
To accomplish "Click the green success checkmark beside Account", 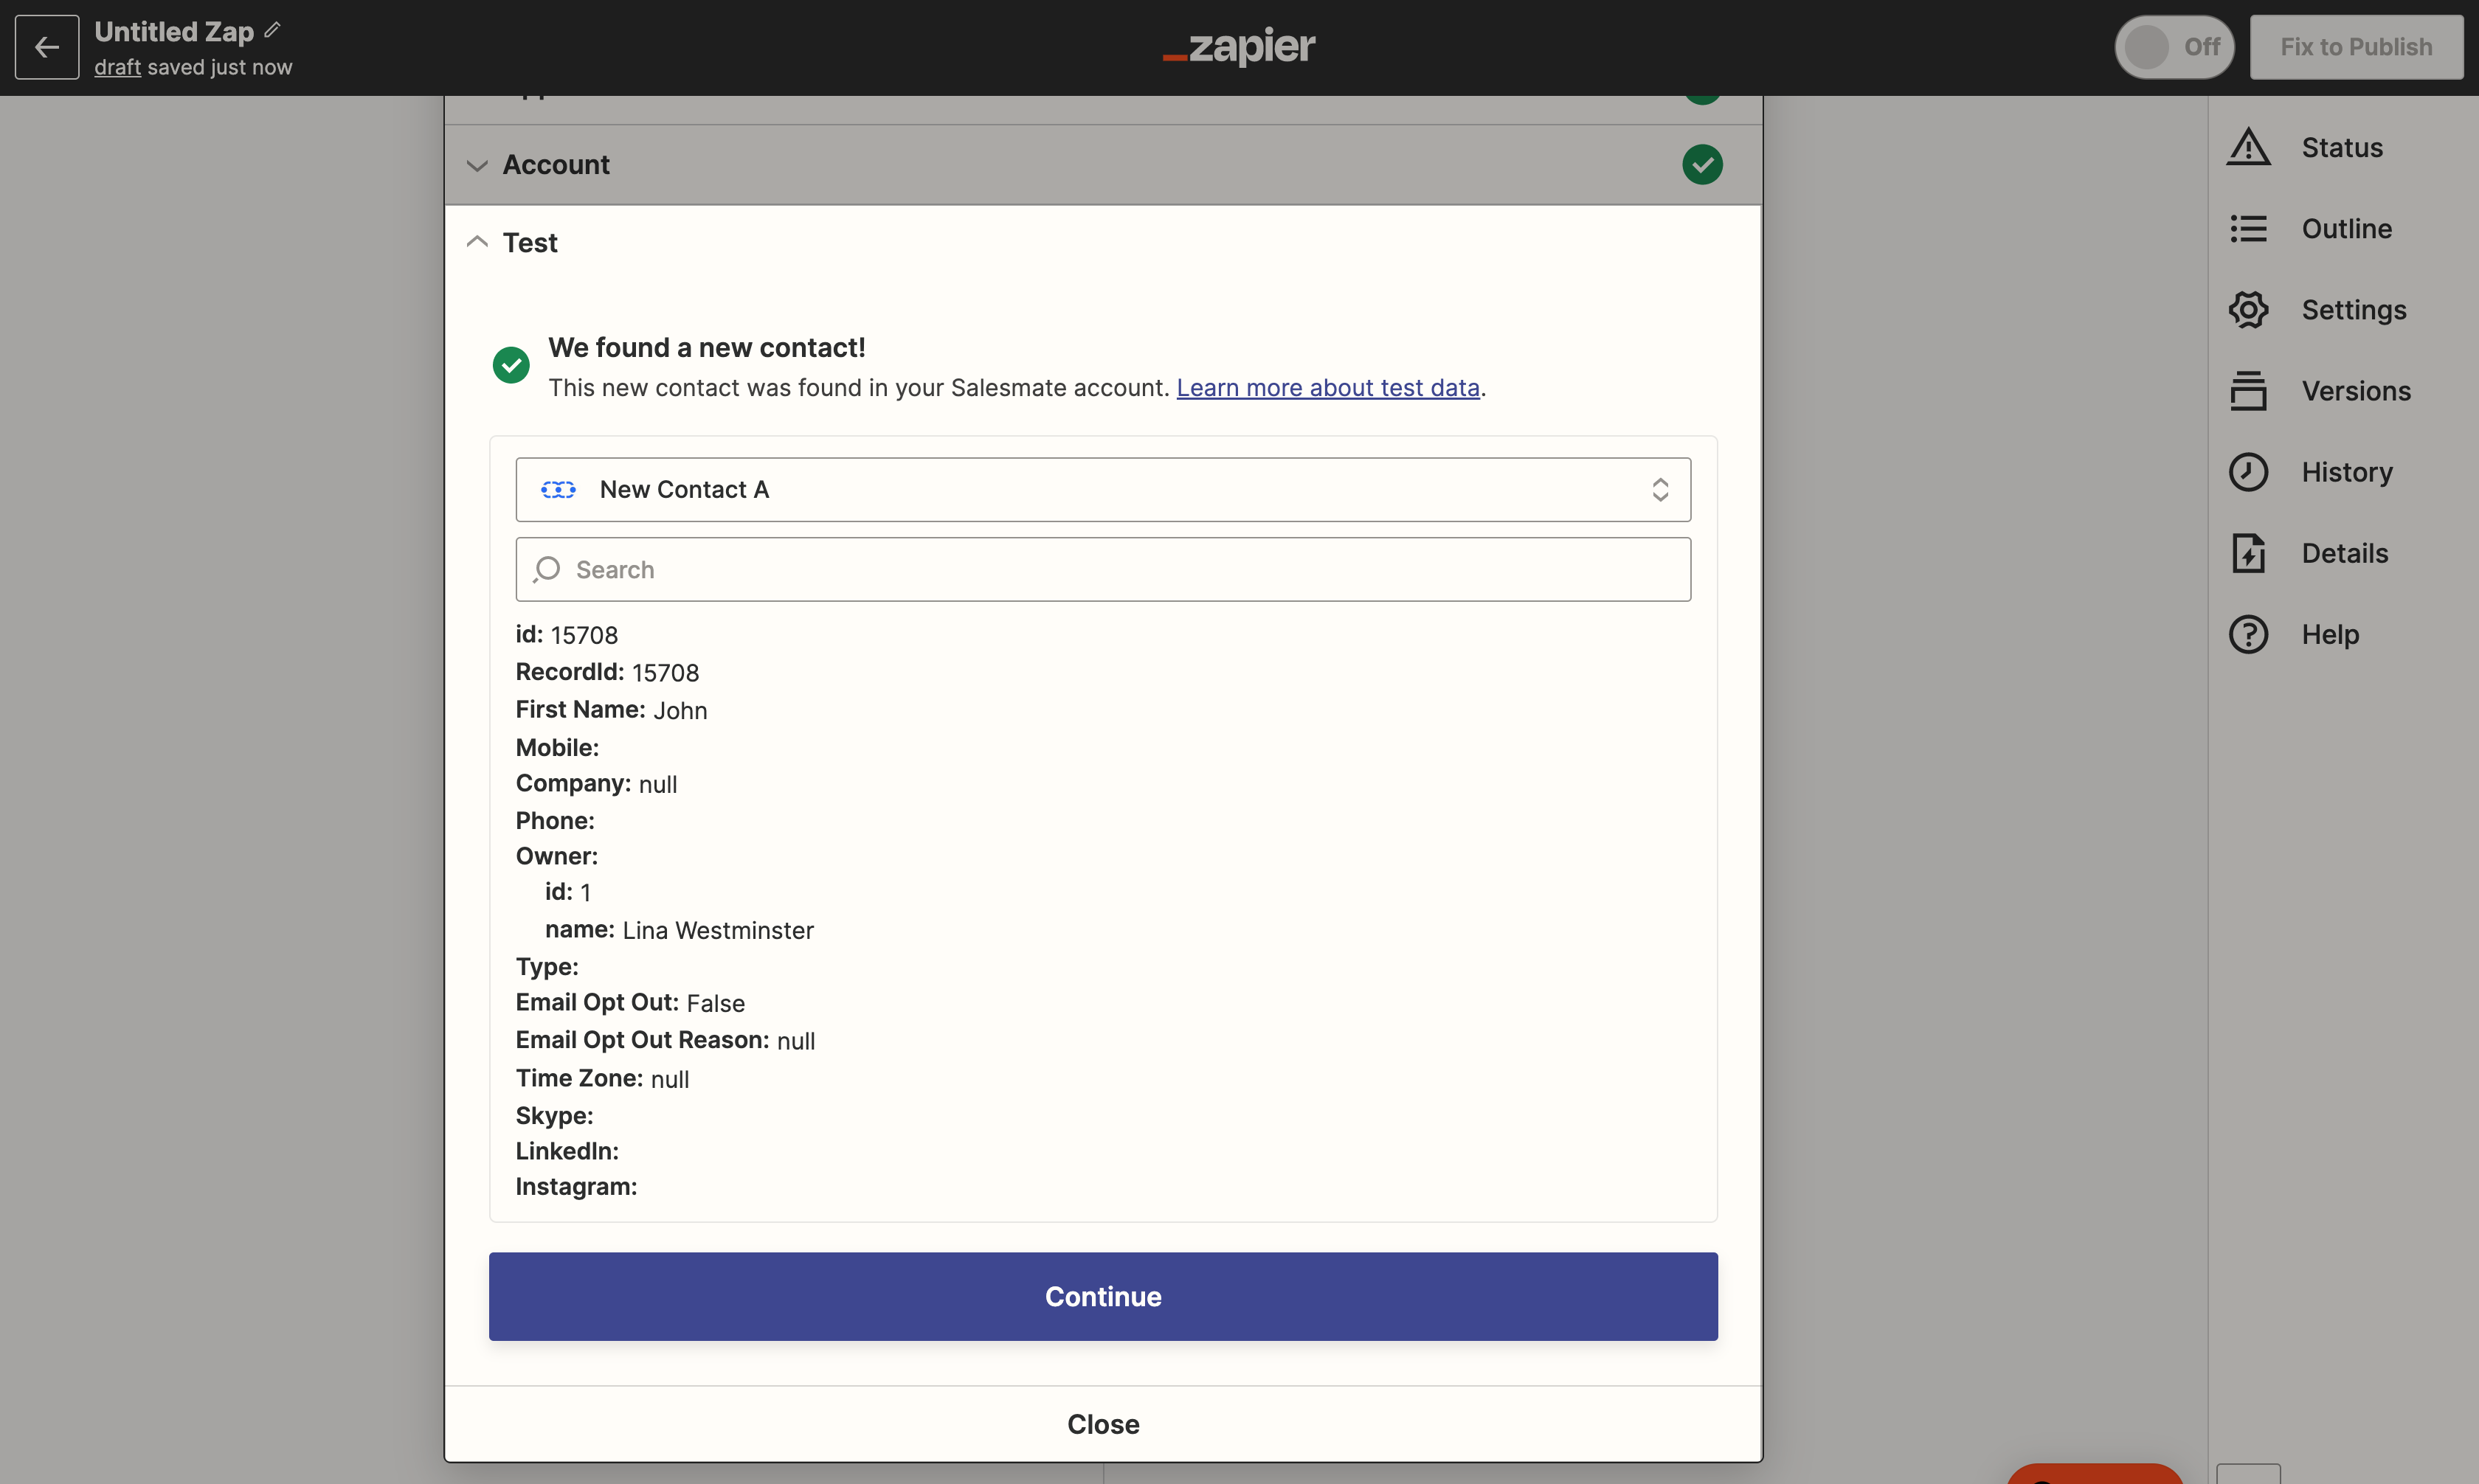I will pos(1702,164).
